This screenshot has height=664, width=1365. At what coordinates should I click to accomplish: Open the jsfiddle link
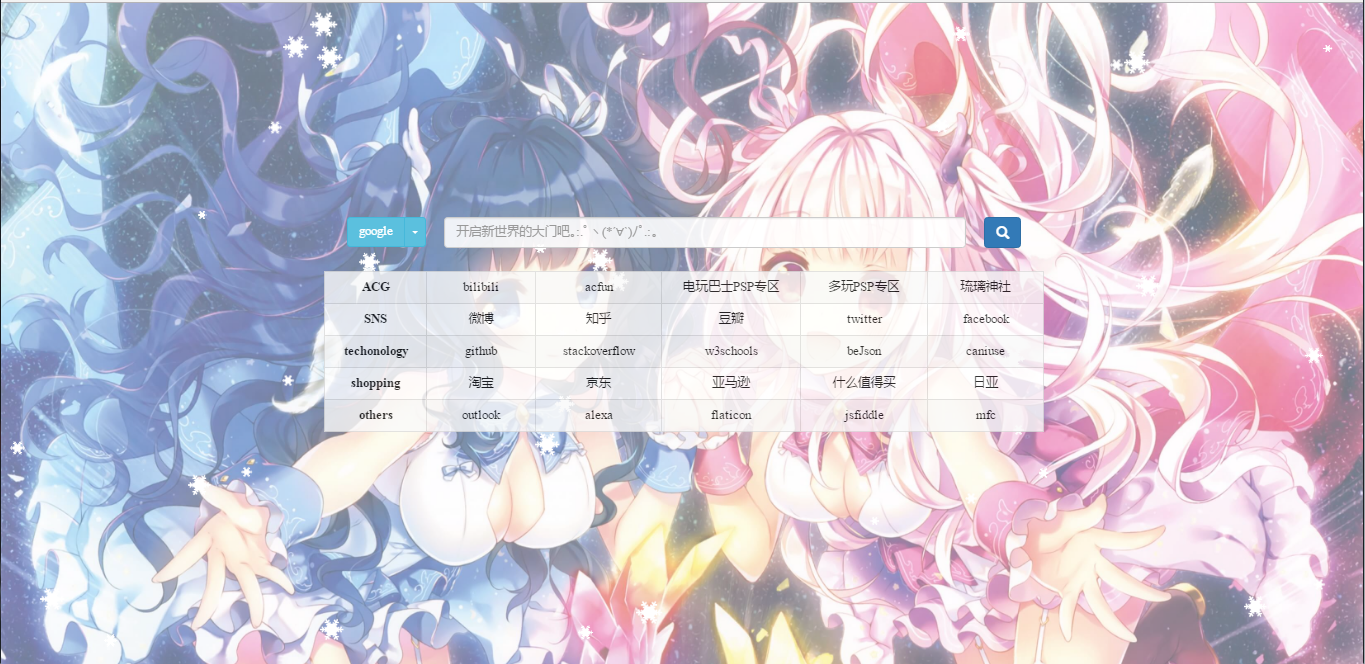click(864, 415)
